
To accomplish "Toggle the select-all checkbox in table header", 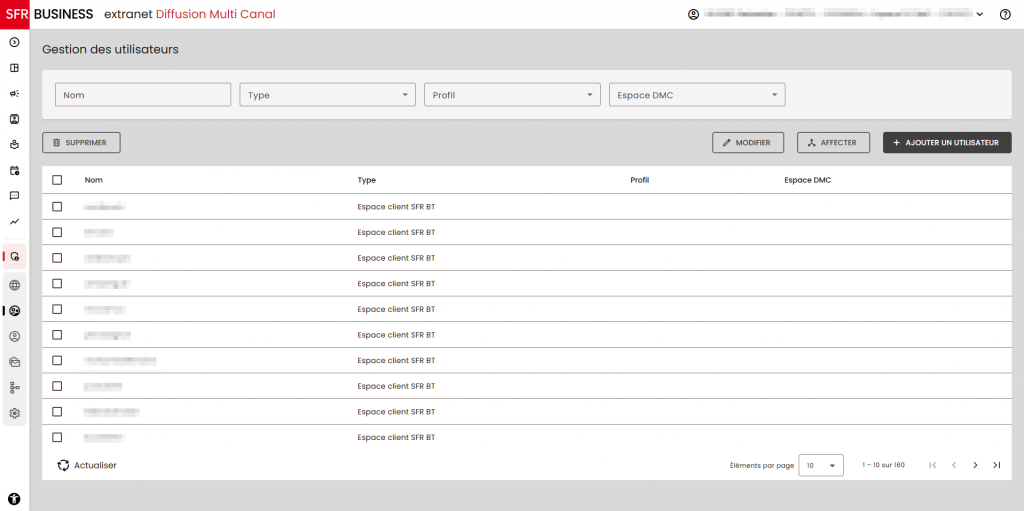I will 57,180.
